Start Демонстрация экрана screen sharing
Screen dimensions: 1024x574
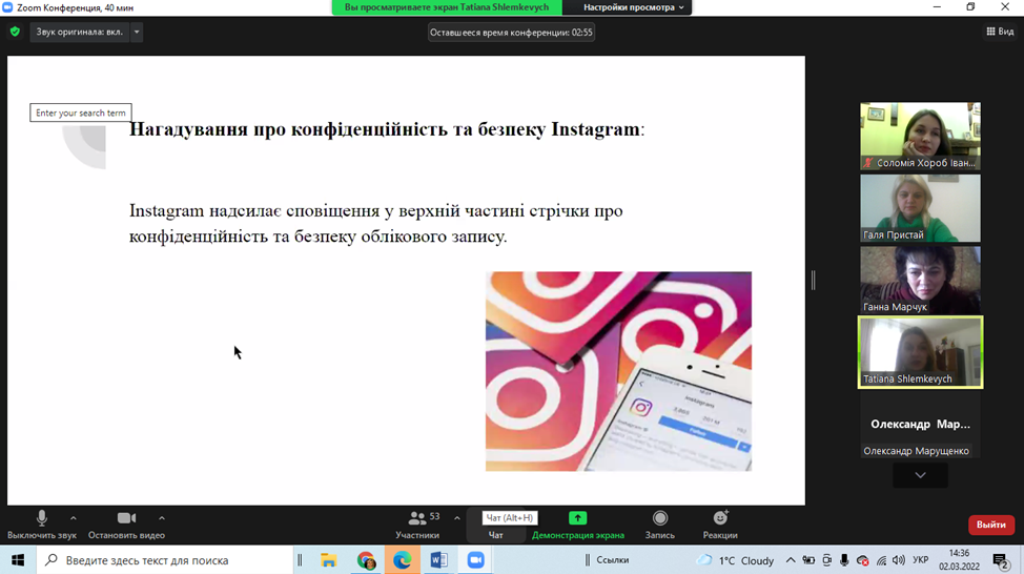coord(578,525)
